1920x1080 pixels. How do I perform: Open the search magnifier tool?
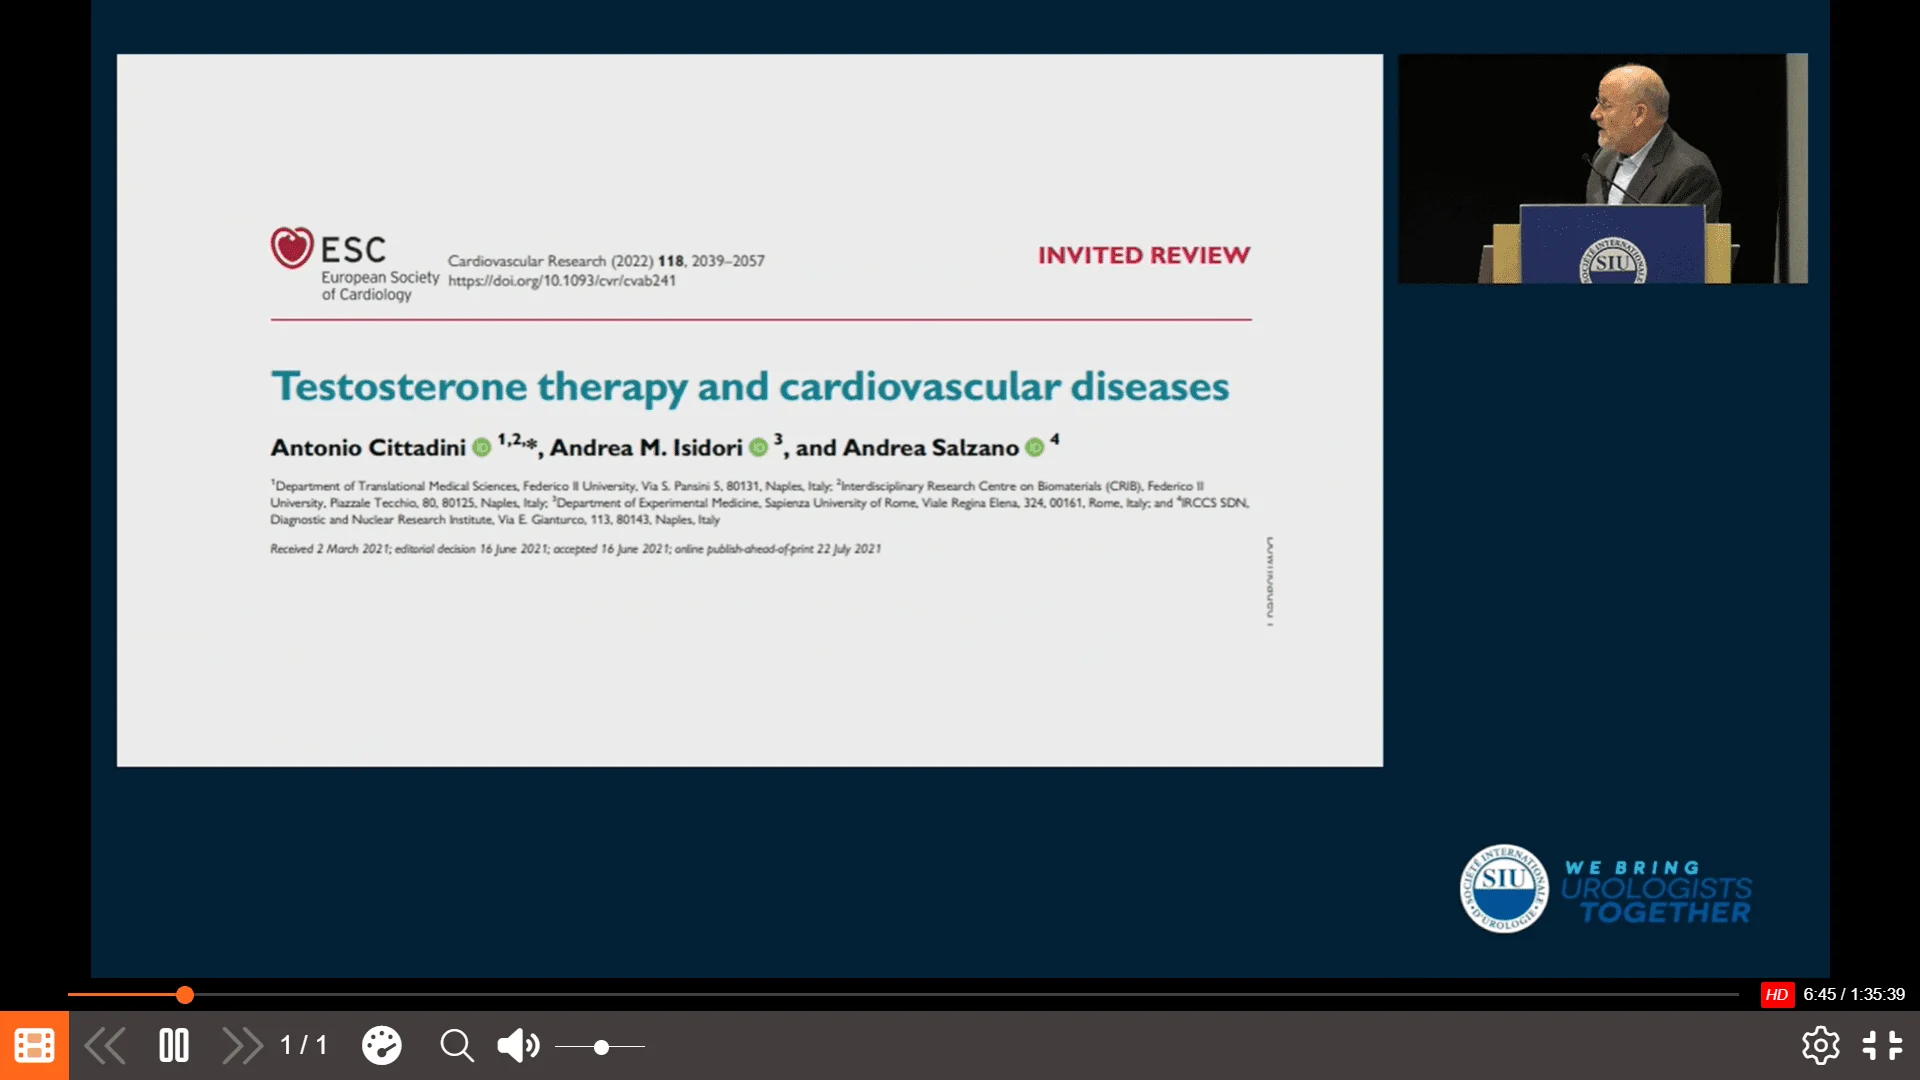pos(457,1046)
